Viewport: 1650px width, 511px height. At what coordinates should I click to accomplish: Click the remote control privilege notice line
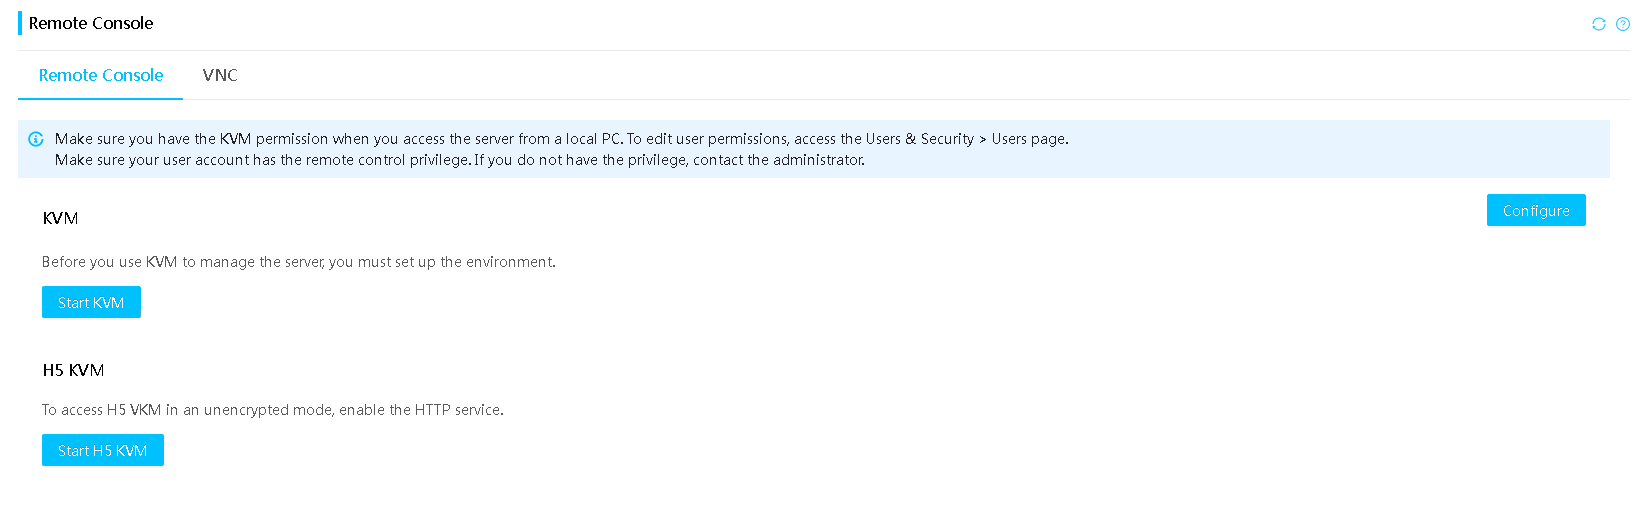click(460, 160)
